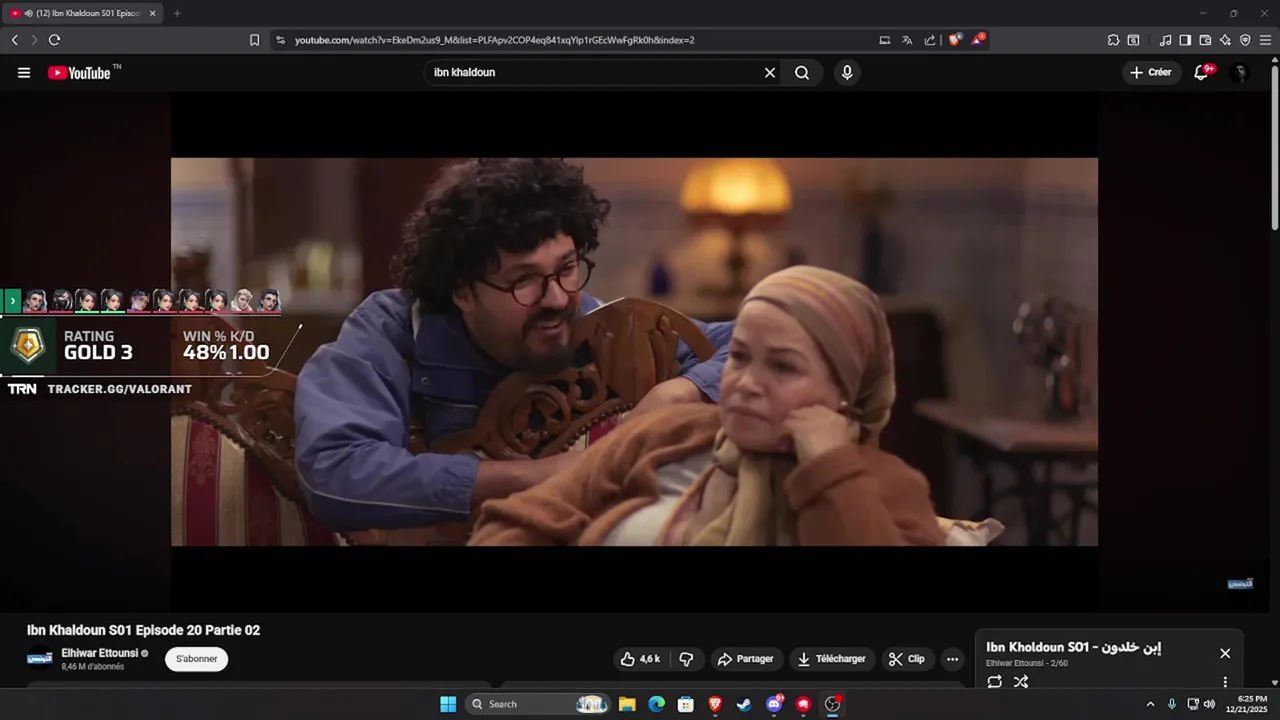
Task: Open picture-in-picture icon in the address bar
Action: pyautogui.click(x=885, y=40)
